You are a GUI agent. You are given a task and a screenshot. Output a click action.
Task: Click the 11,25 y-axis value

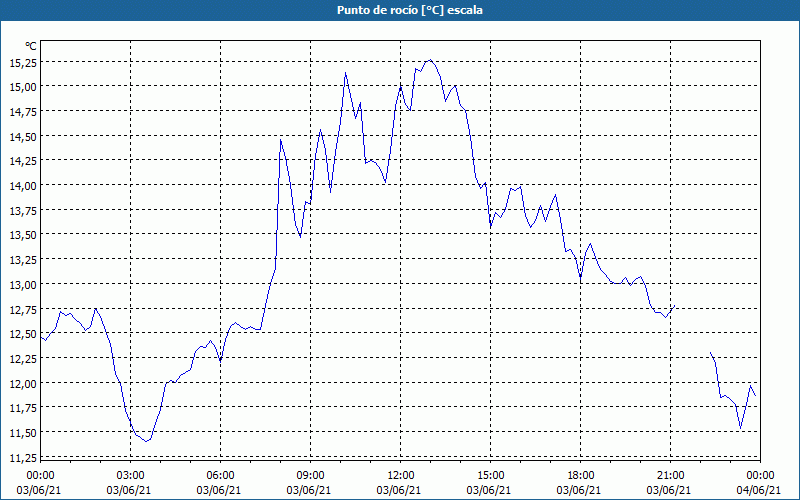click(23, 458)
